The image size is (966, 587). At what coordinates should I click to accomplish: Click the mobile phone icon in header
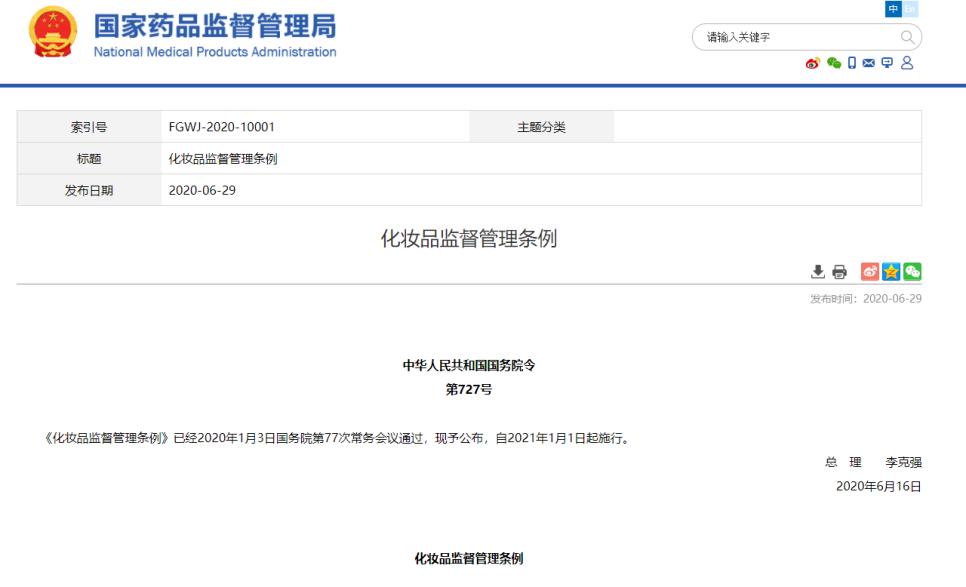click(x=852, y=63)
